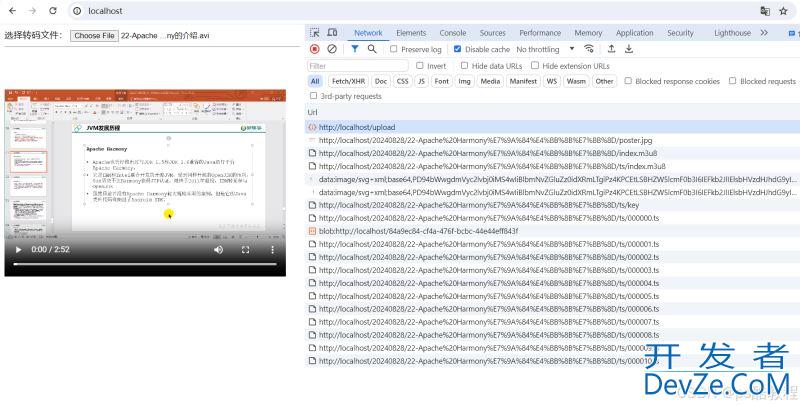Open the Security tab
800x406 pixels.
[680, 33]
